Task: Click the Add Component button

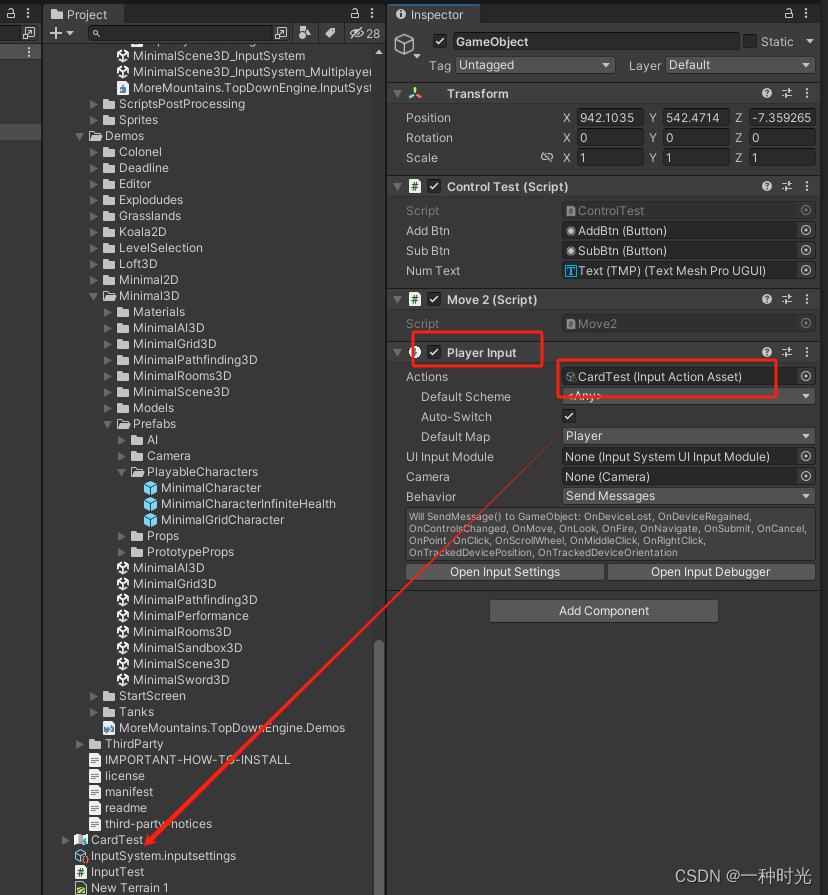Action: [x=603, y=610]
